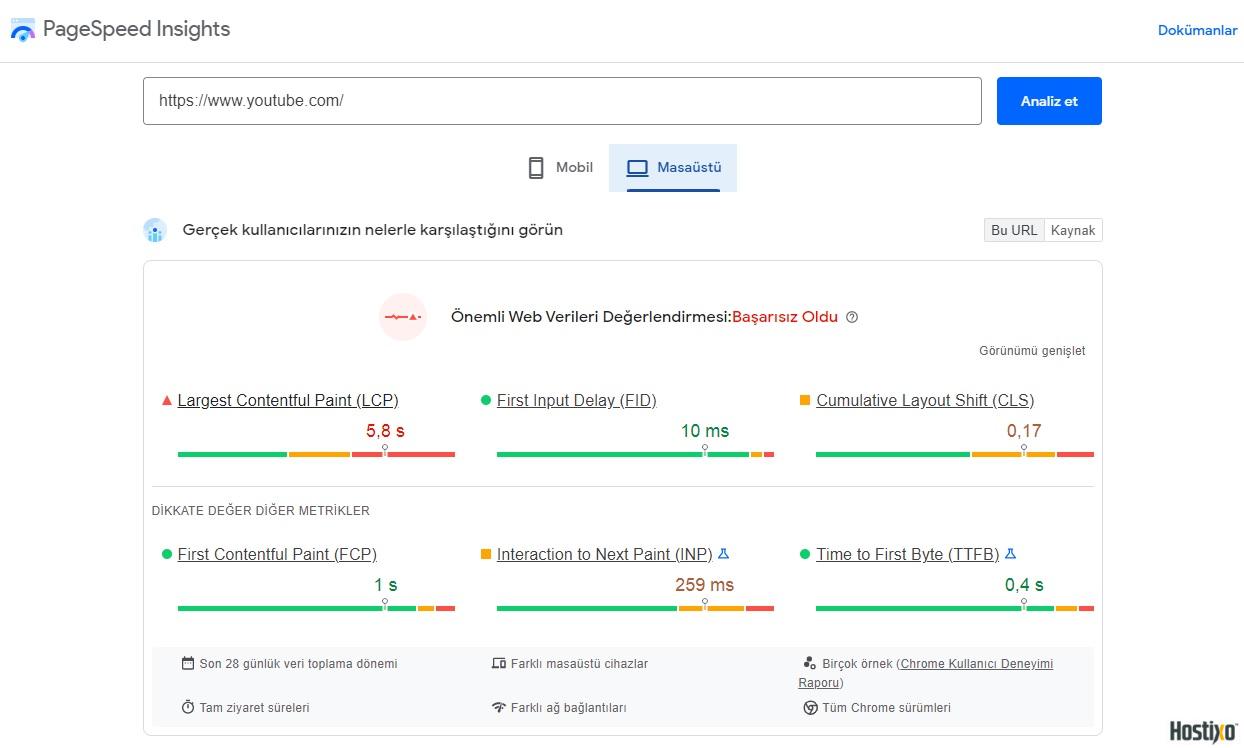Image resolution: width=1244 pixels, height=748 pixels.
Task: Open Interaction to Next Paint (INP) link
Action: pos(604,554)
